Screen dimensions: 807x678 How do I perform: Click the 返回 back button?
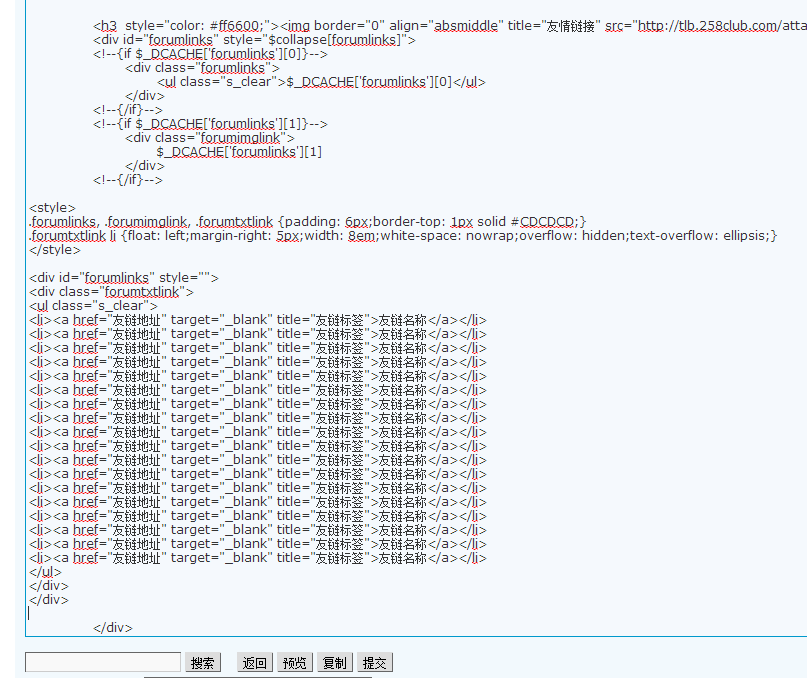click(255, 663)
